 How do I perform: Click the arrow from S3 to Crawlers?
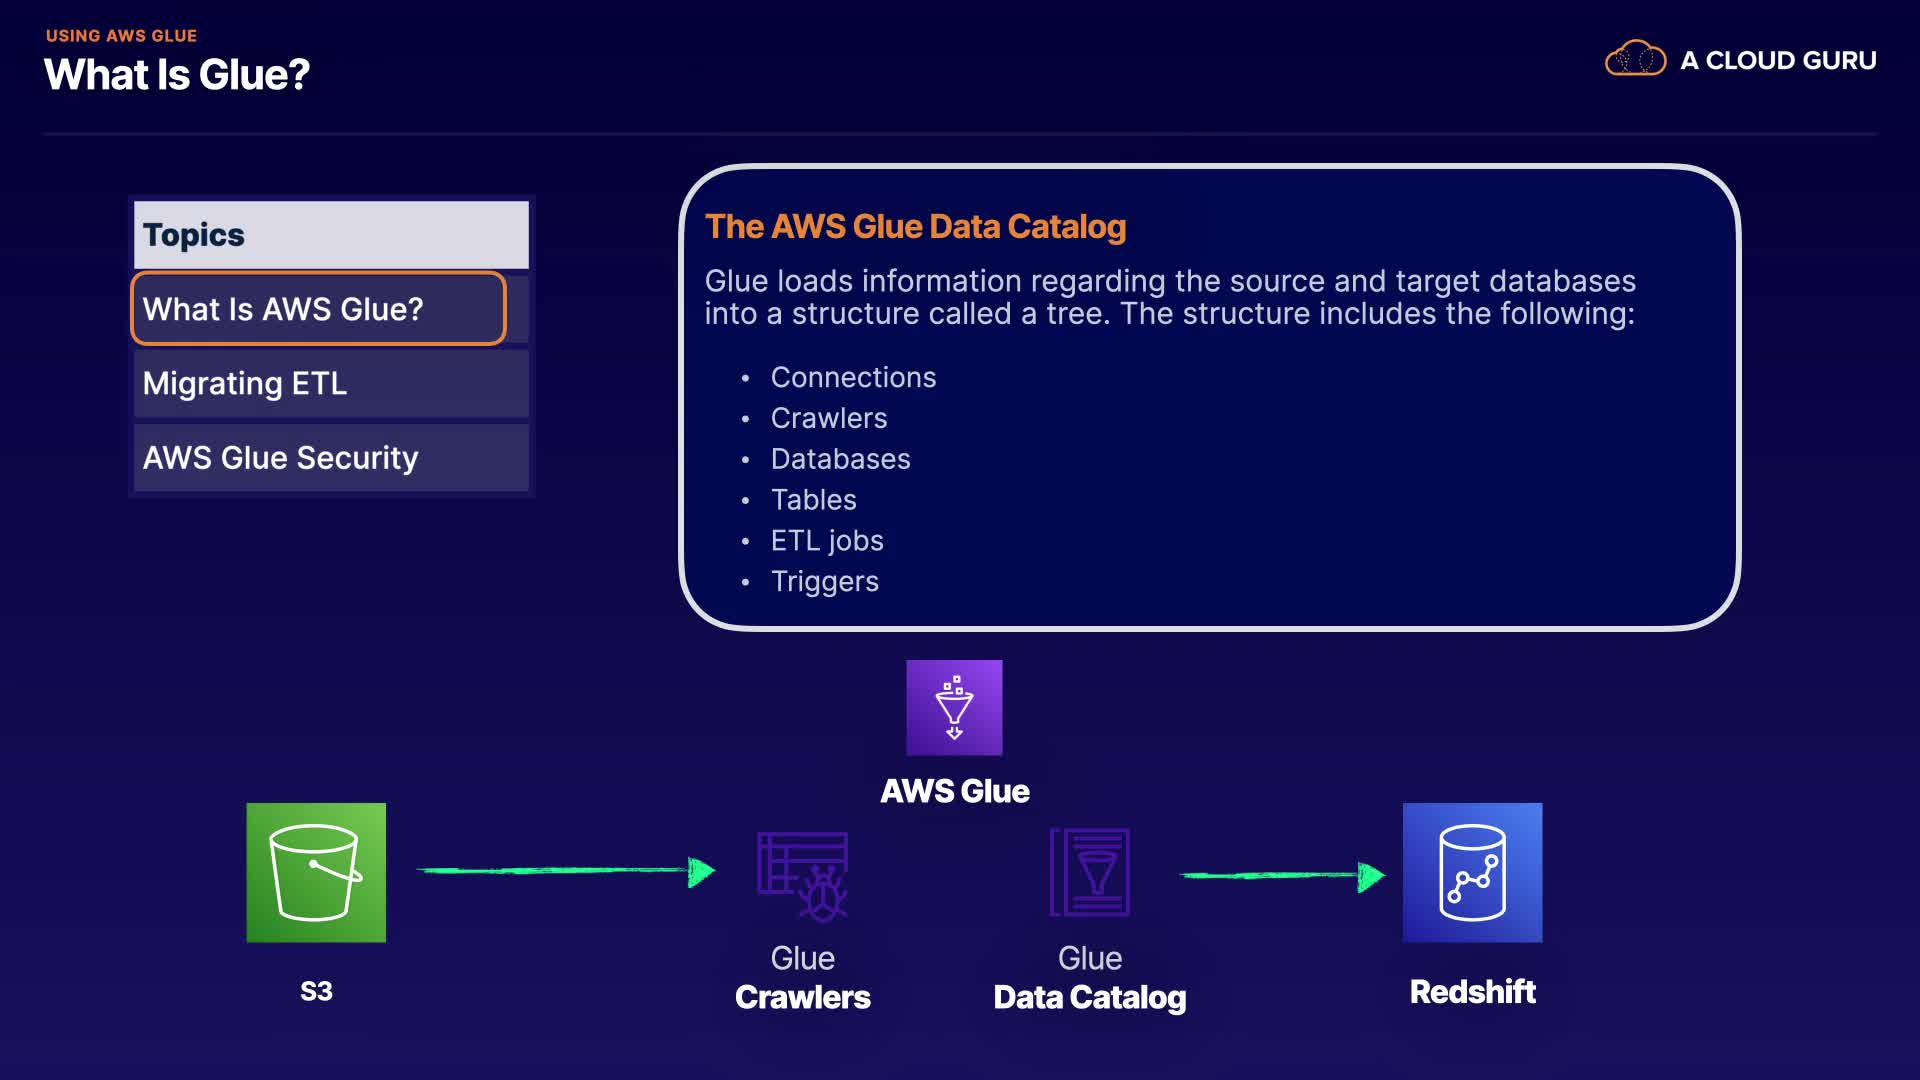(566, 871)
